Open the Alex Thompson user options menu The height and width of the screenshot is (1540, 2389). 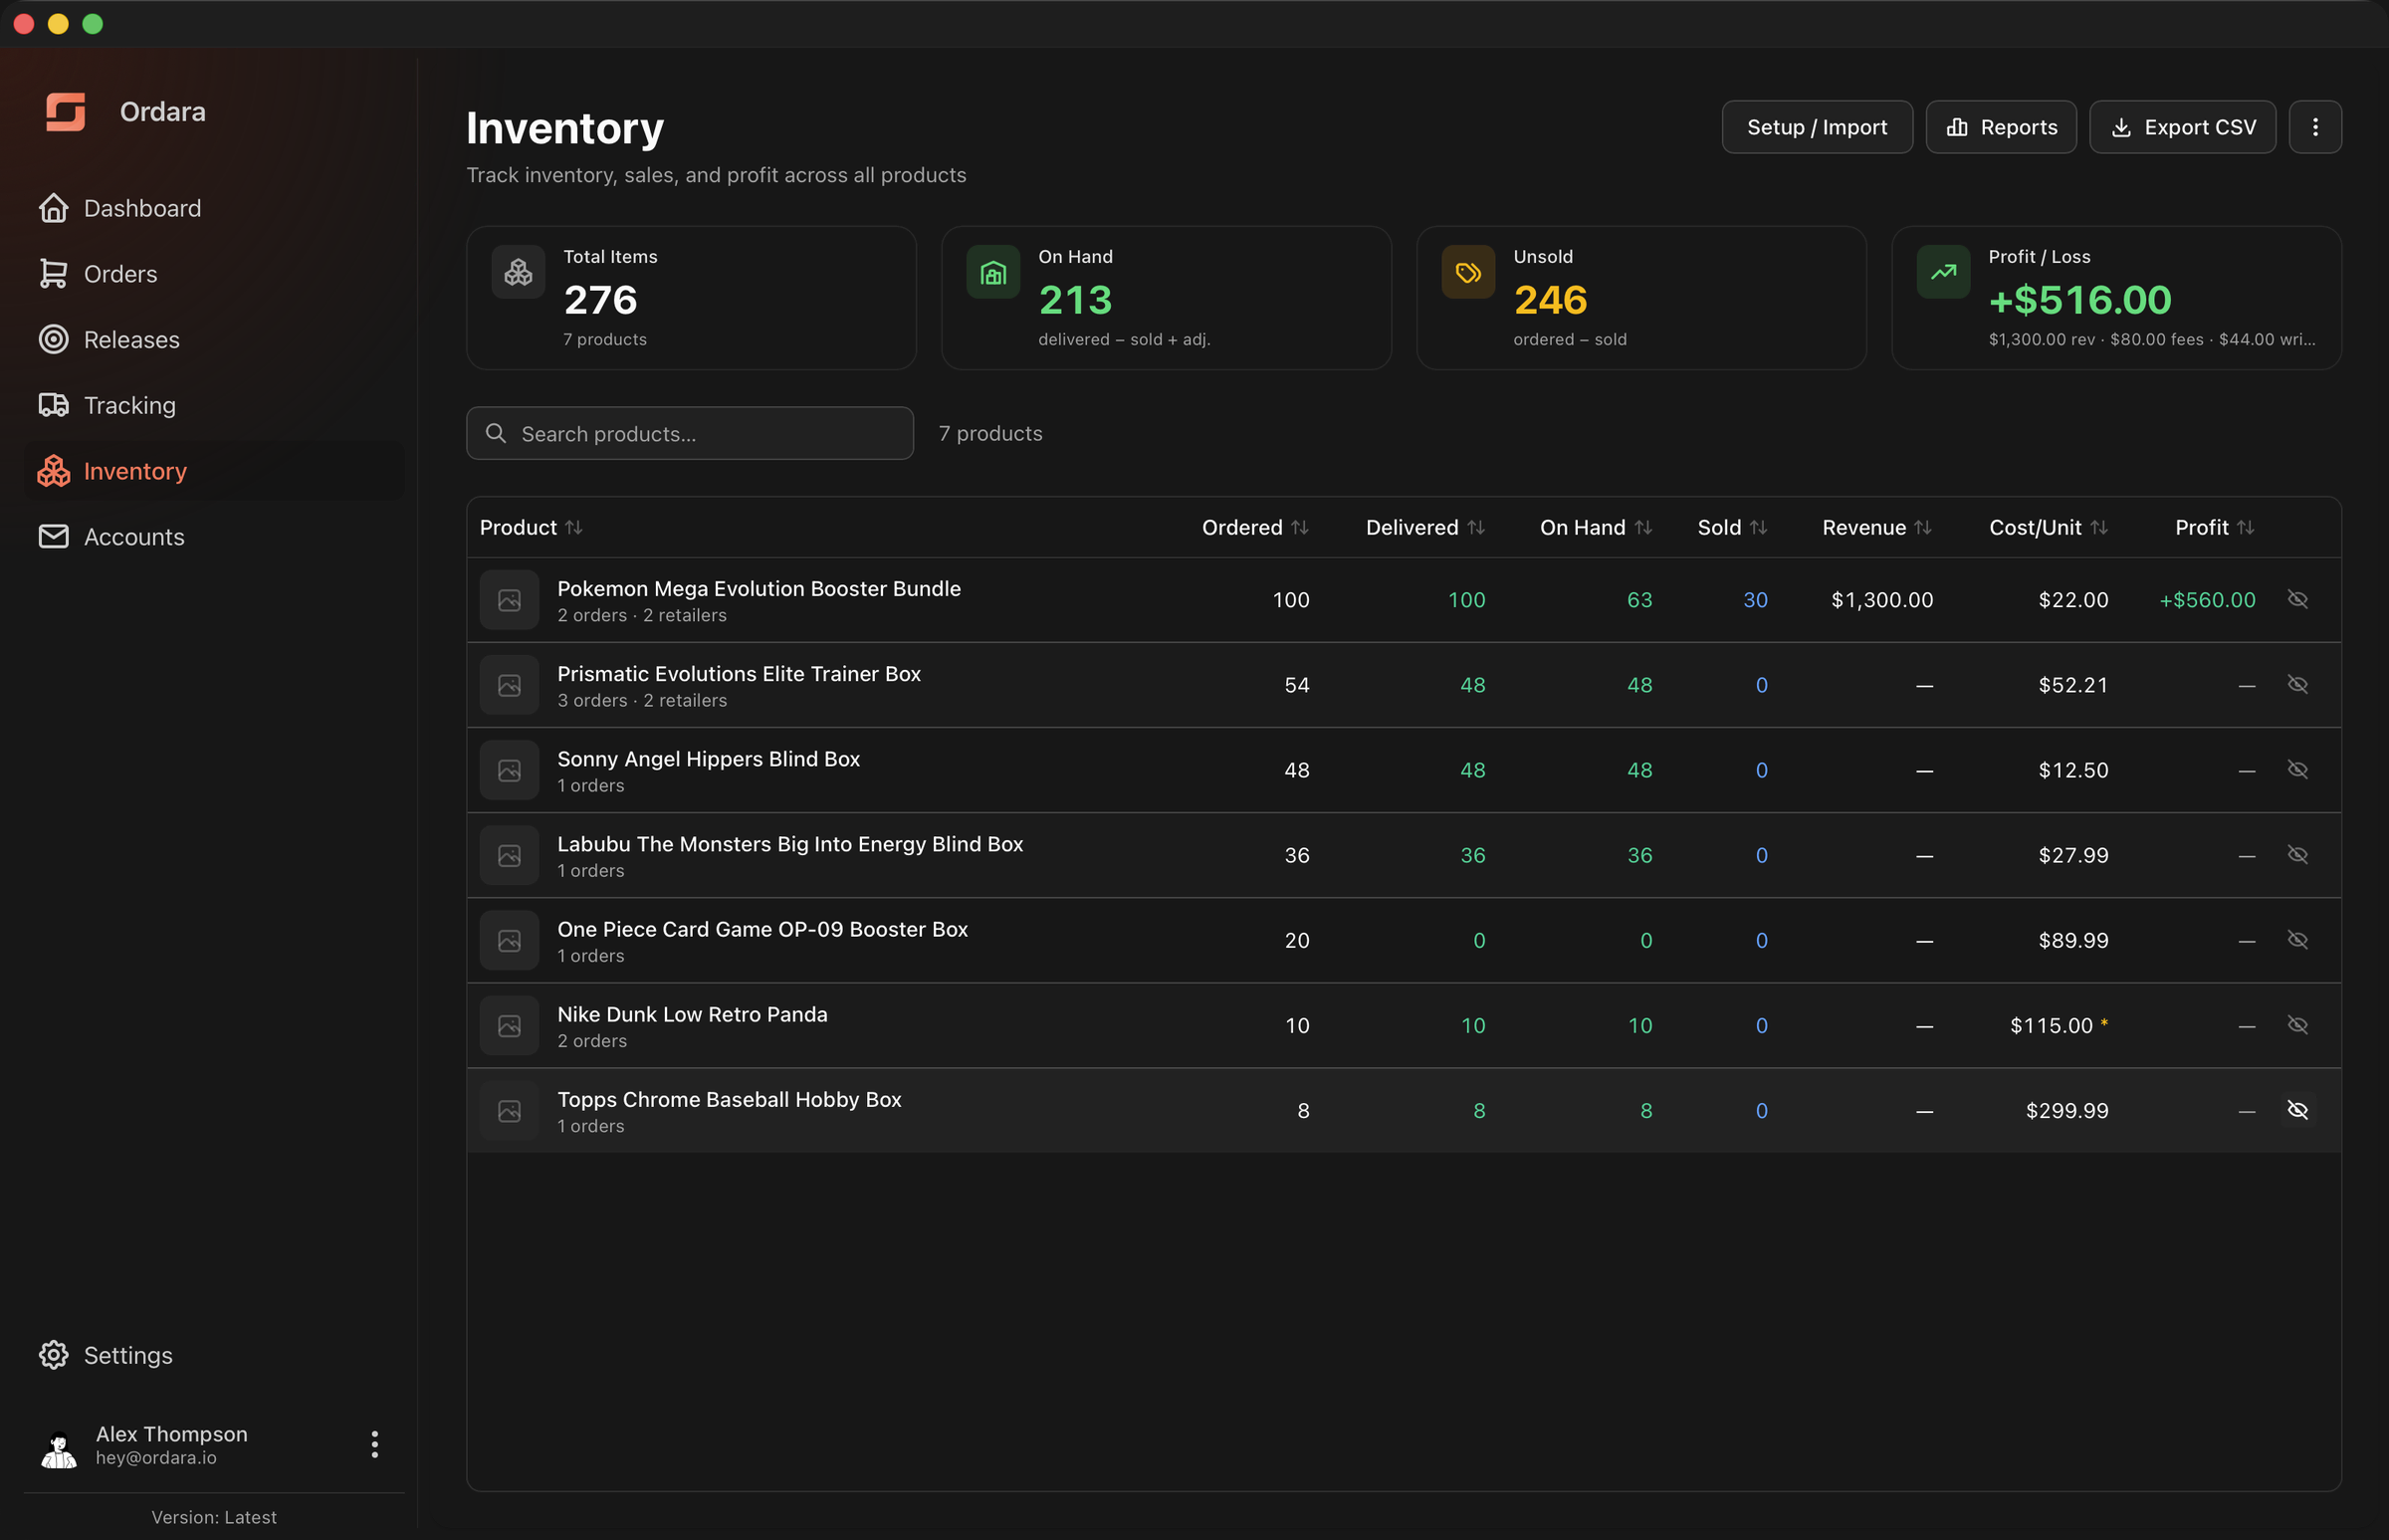[375, 1444]
